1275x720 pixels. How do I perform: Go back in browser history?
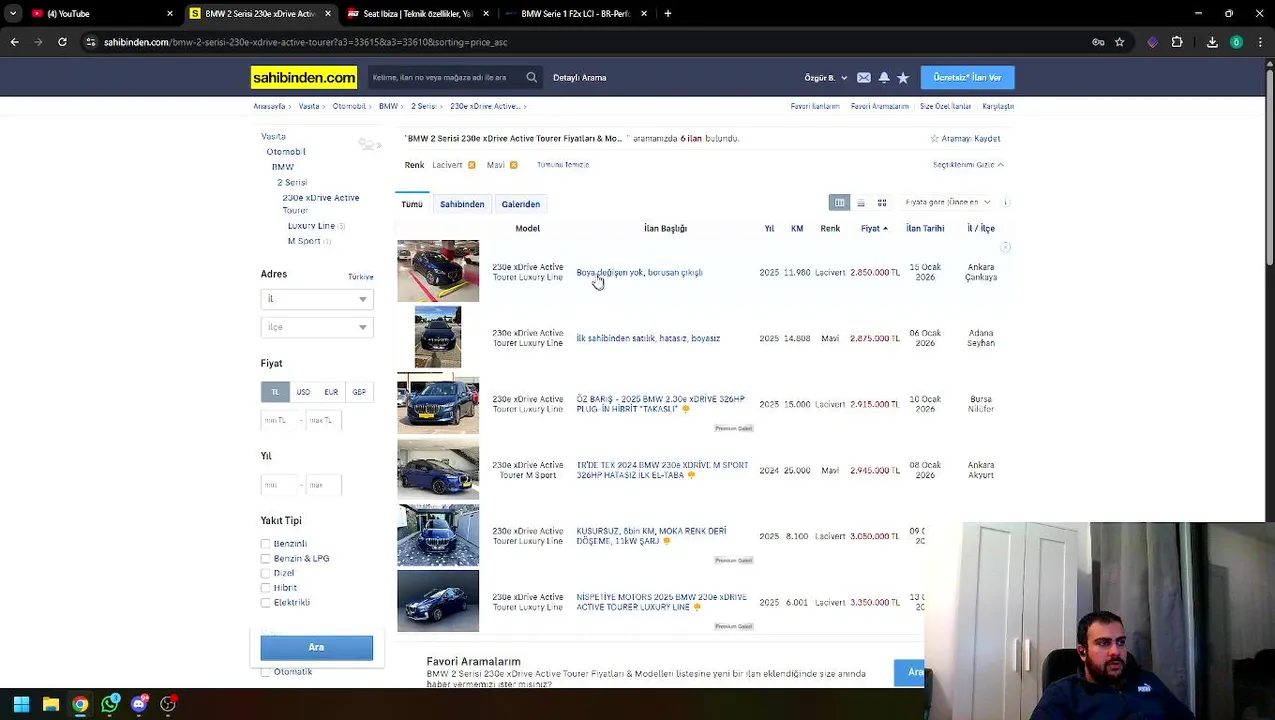click(x=14, y=42)
